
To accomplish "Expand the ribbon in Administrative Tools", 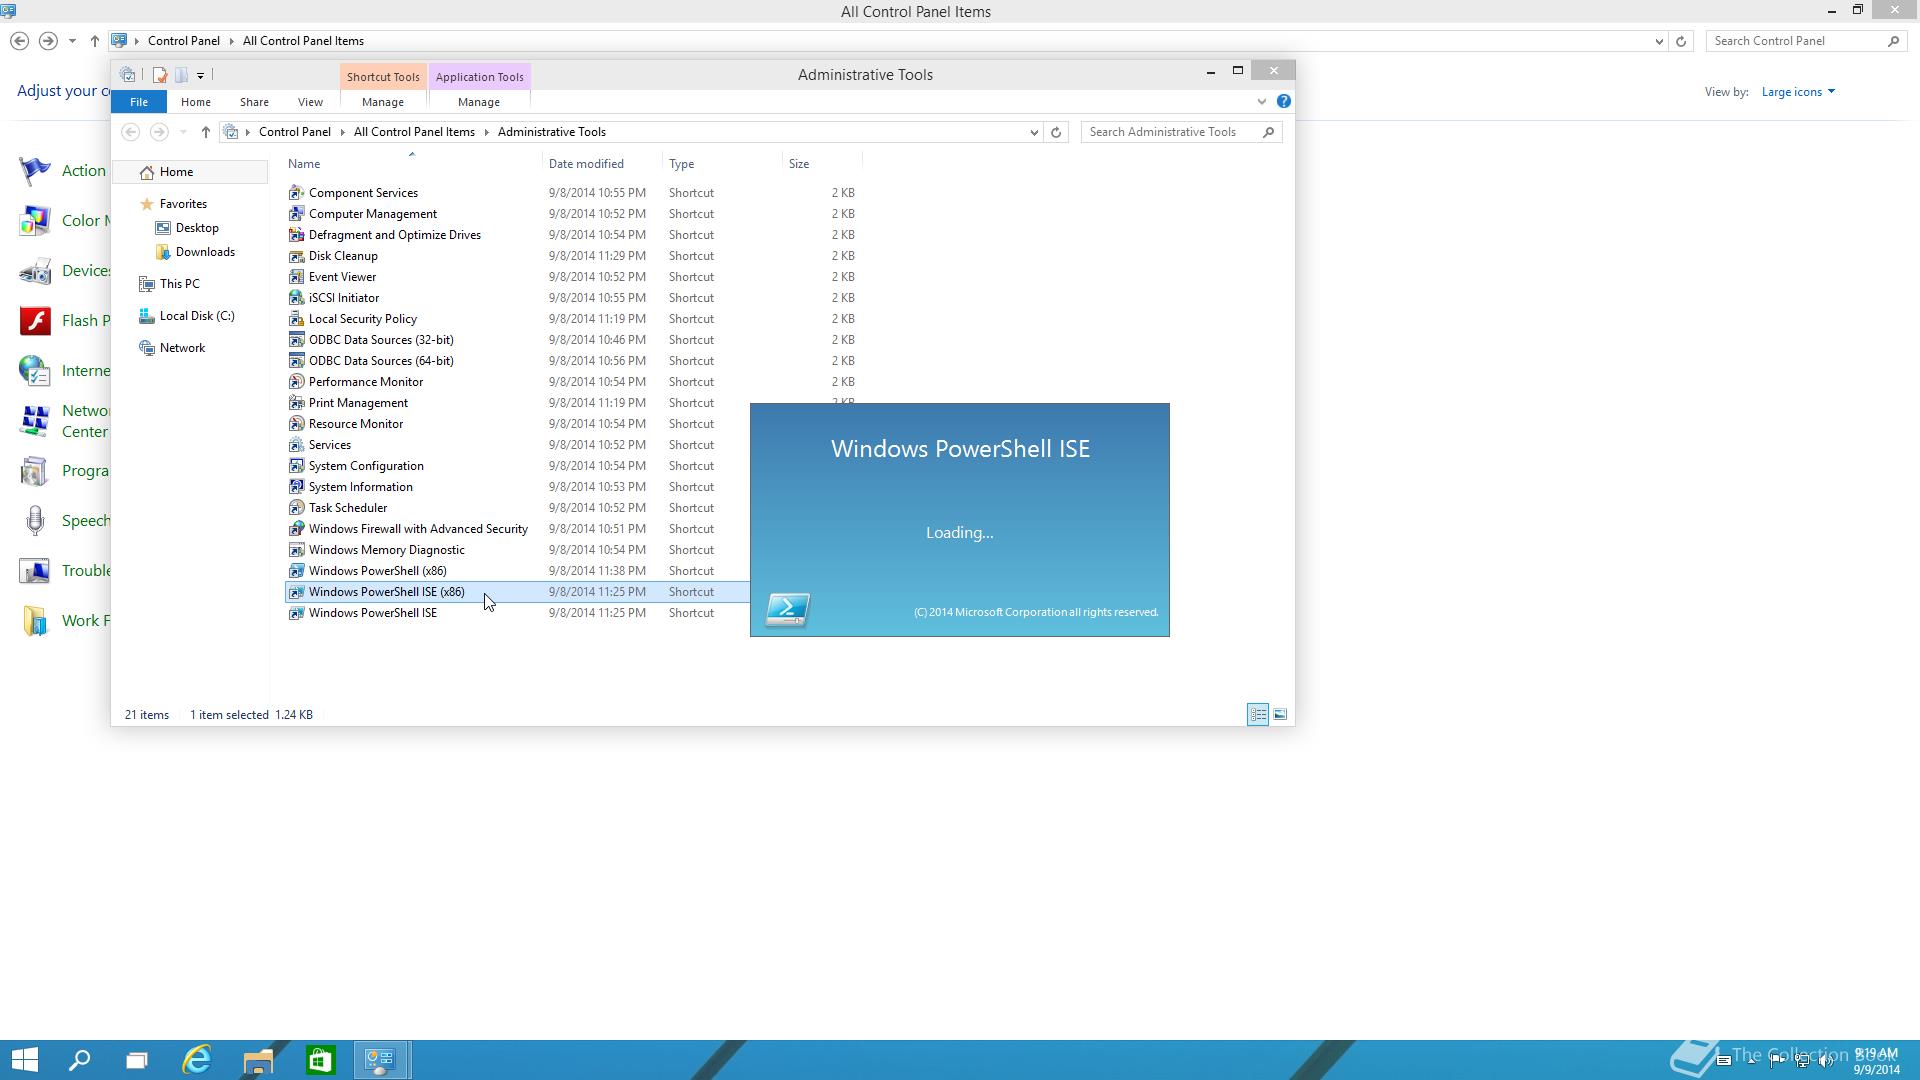I will click(1262, 101).
